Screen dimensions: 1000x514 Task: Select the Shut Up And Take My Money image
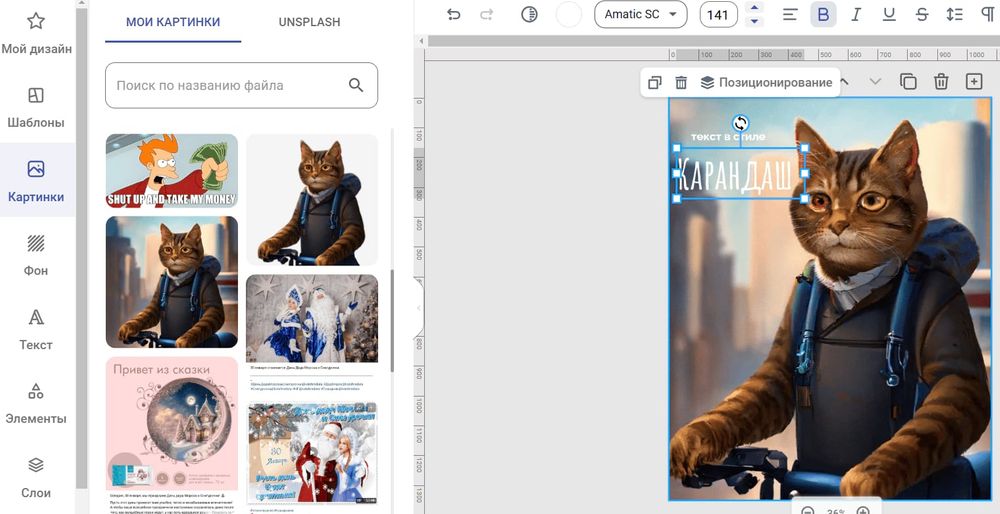point(172,171)
